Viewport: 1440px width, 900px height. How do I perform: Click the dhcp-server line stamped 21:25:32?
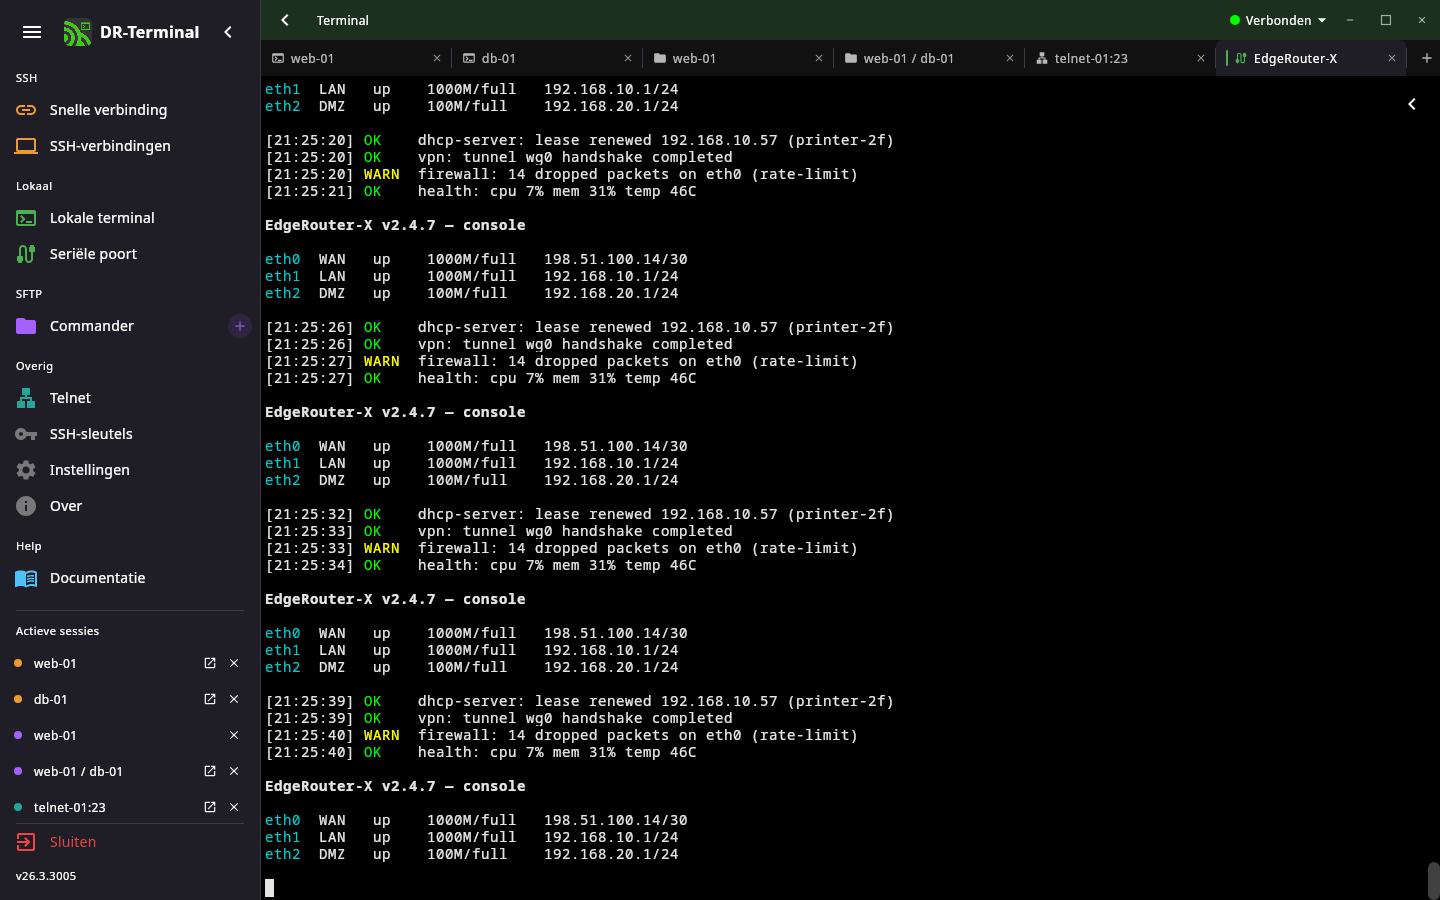[580, 514]
